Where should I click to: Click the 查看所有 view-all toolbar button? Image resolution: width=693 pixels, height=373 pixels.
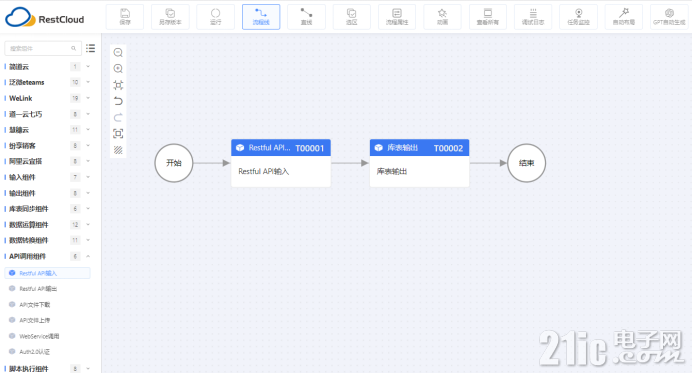click(x=488, y=17)
